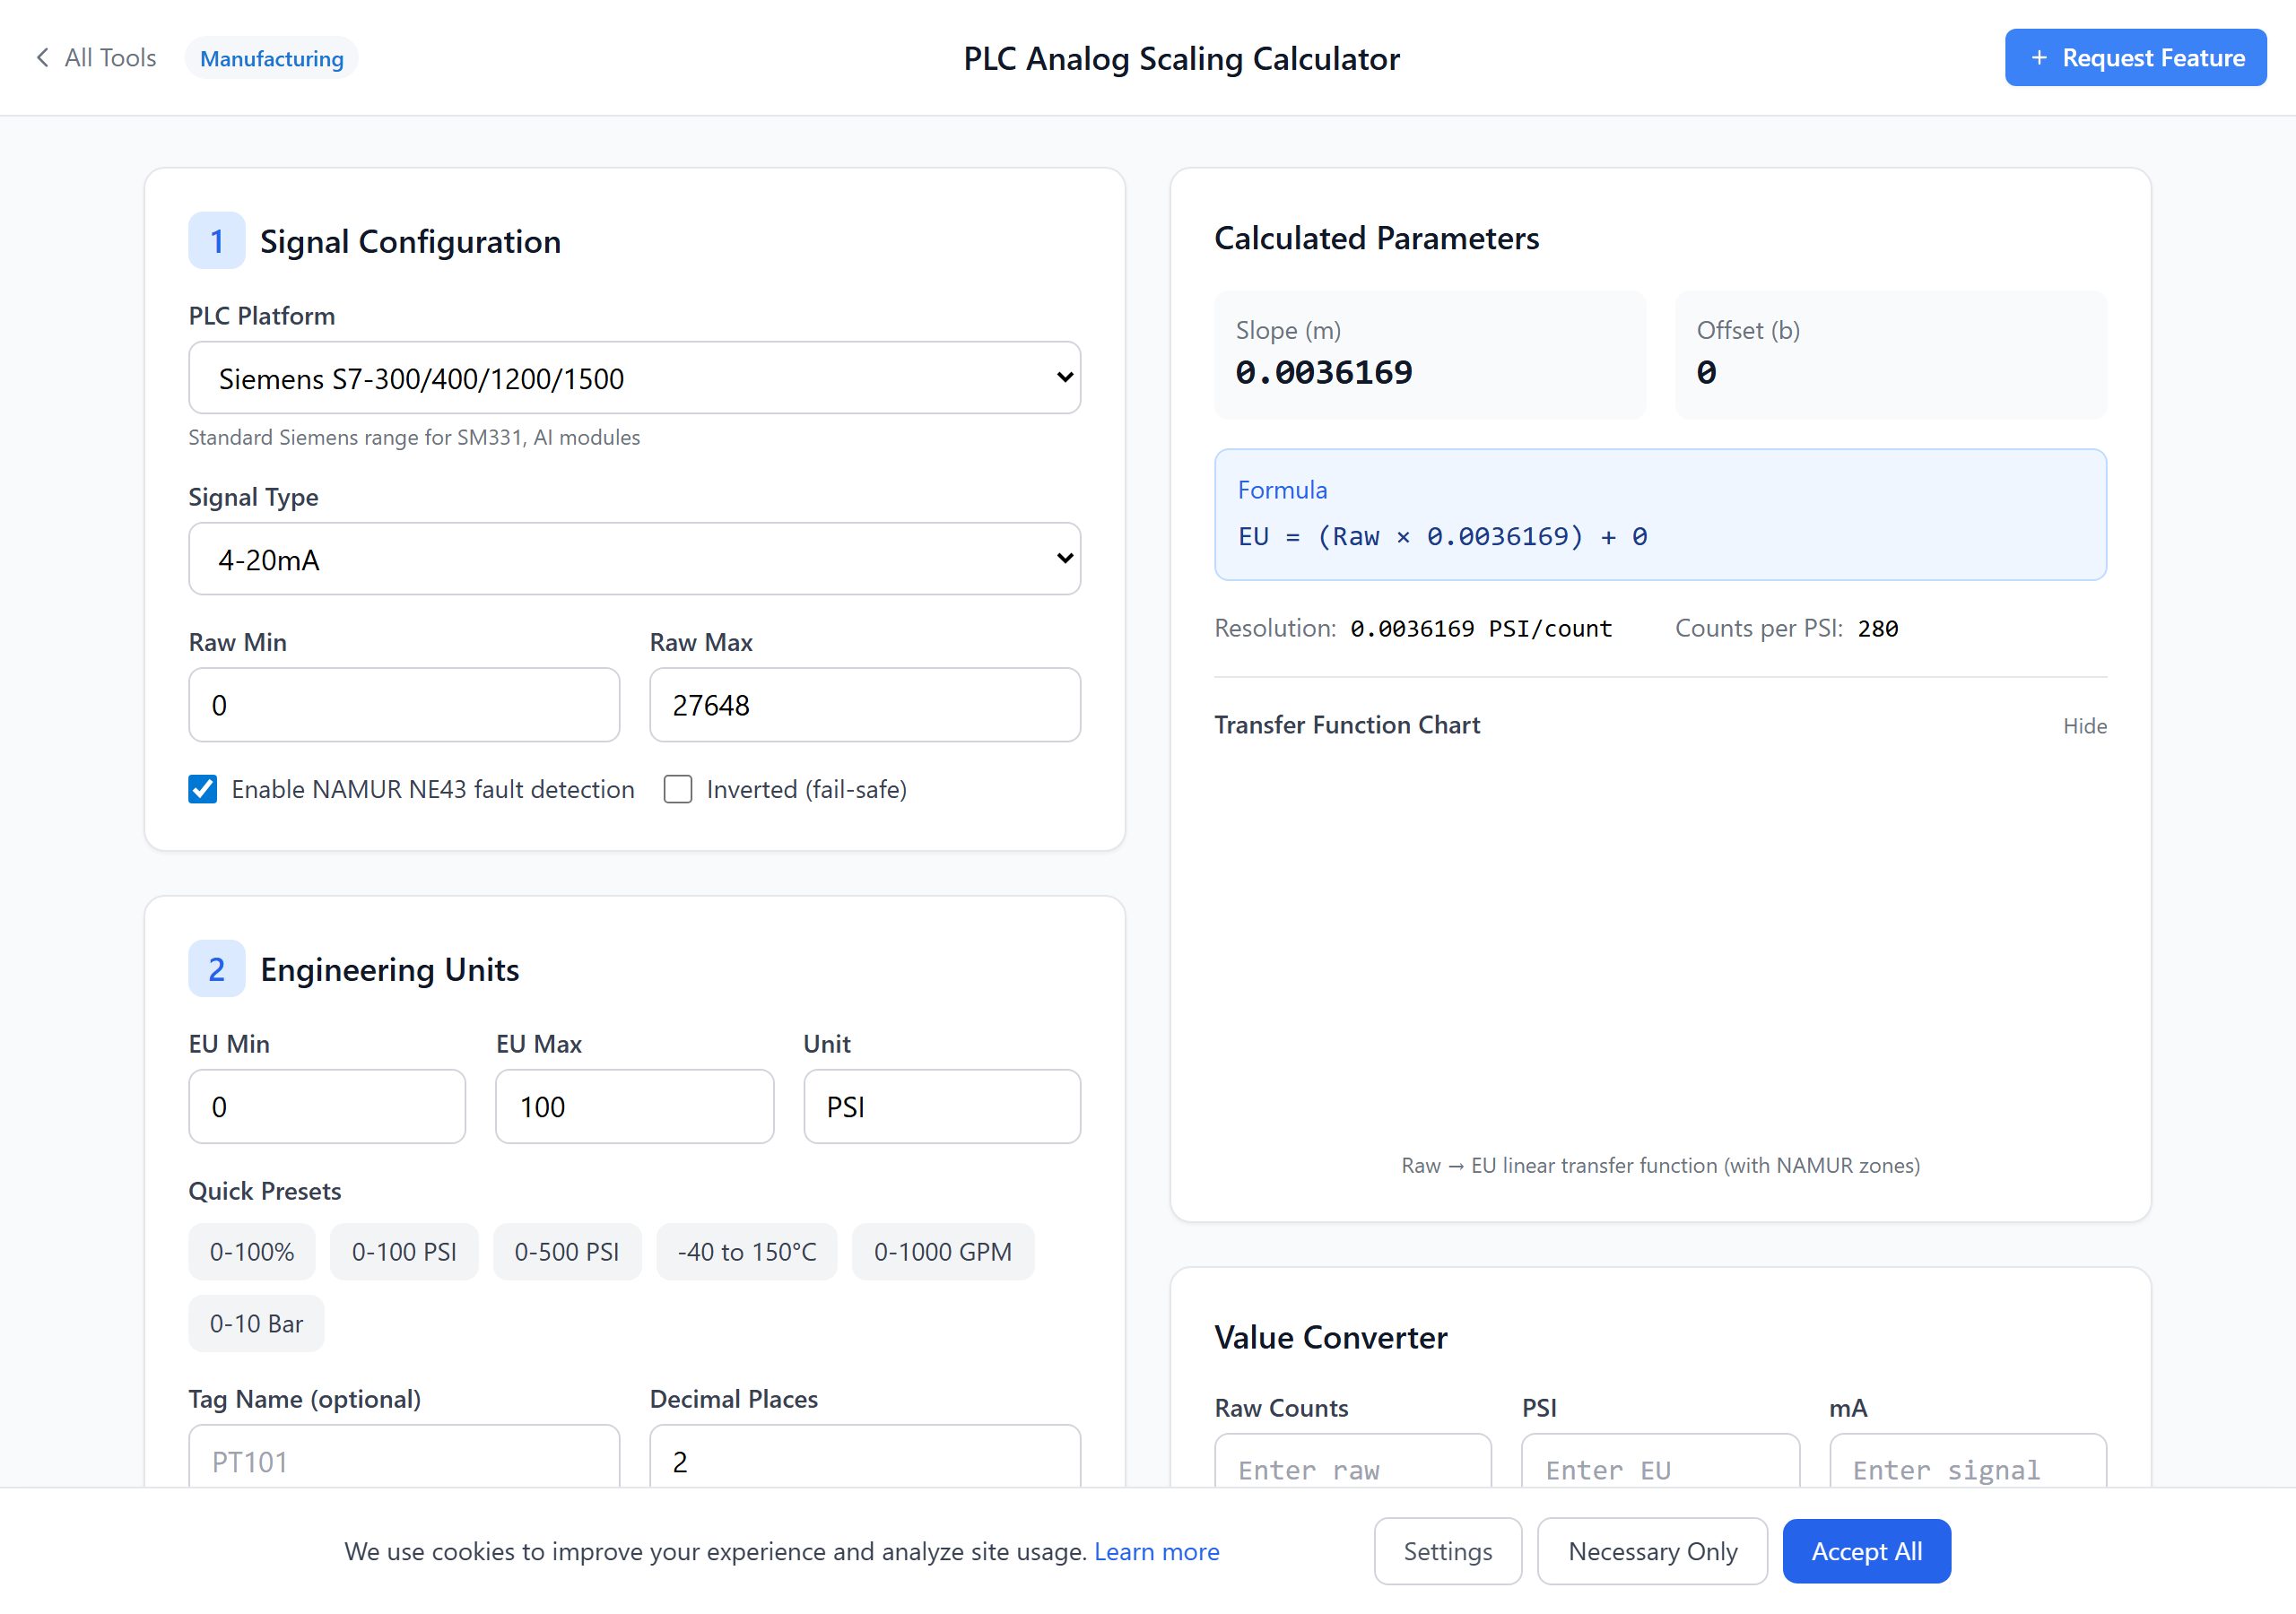
Task: Open the PLC Platform dropdown
Action: [634, 378]
